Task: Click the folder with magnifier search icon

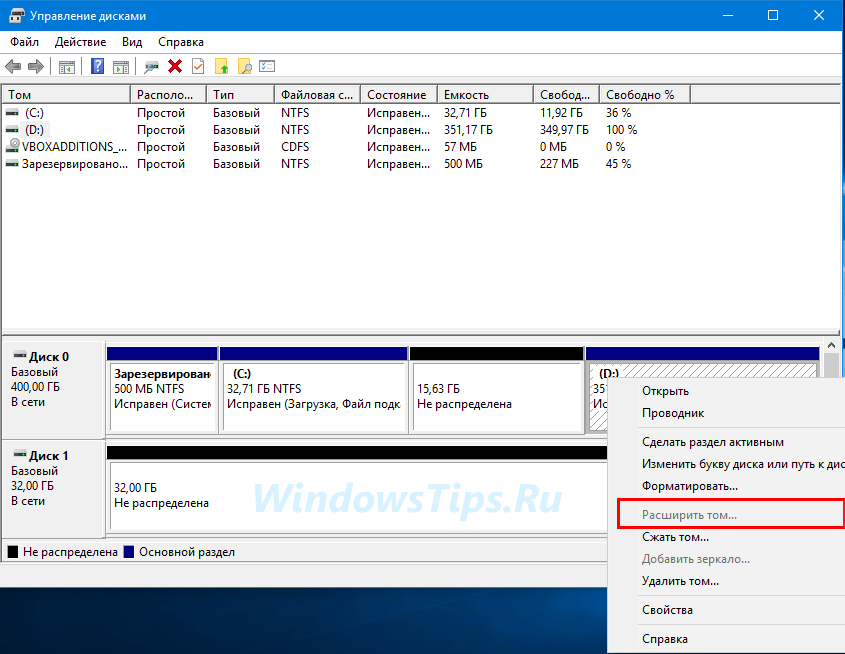Action: pyautogui.click(x=245, y=66)
